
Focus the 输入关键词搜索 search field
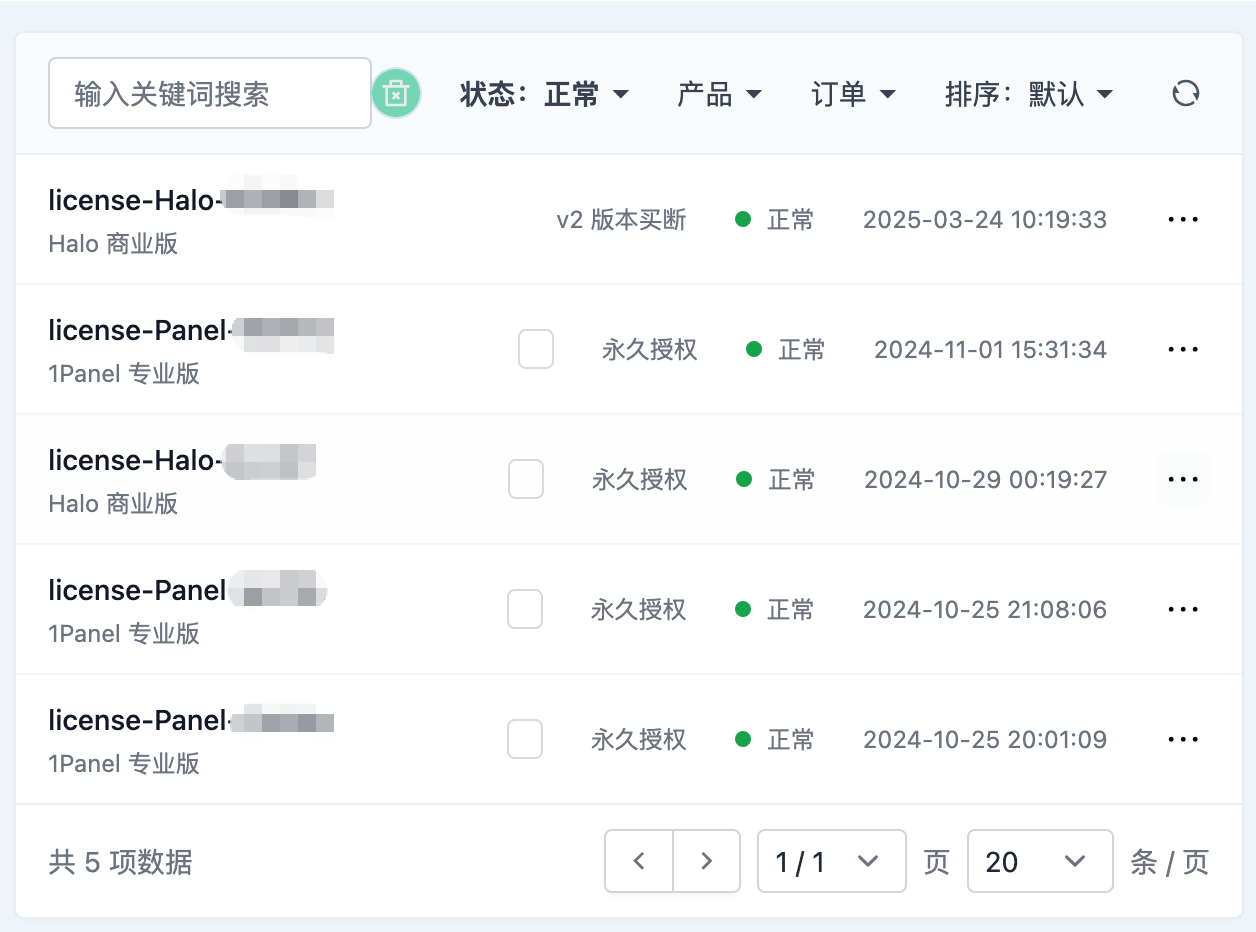[x=210, y=94]
